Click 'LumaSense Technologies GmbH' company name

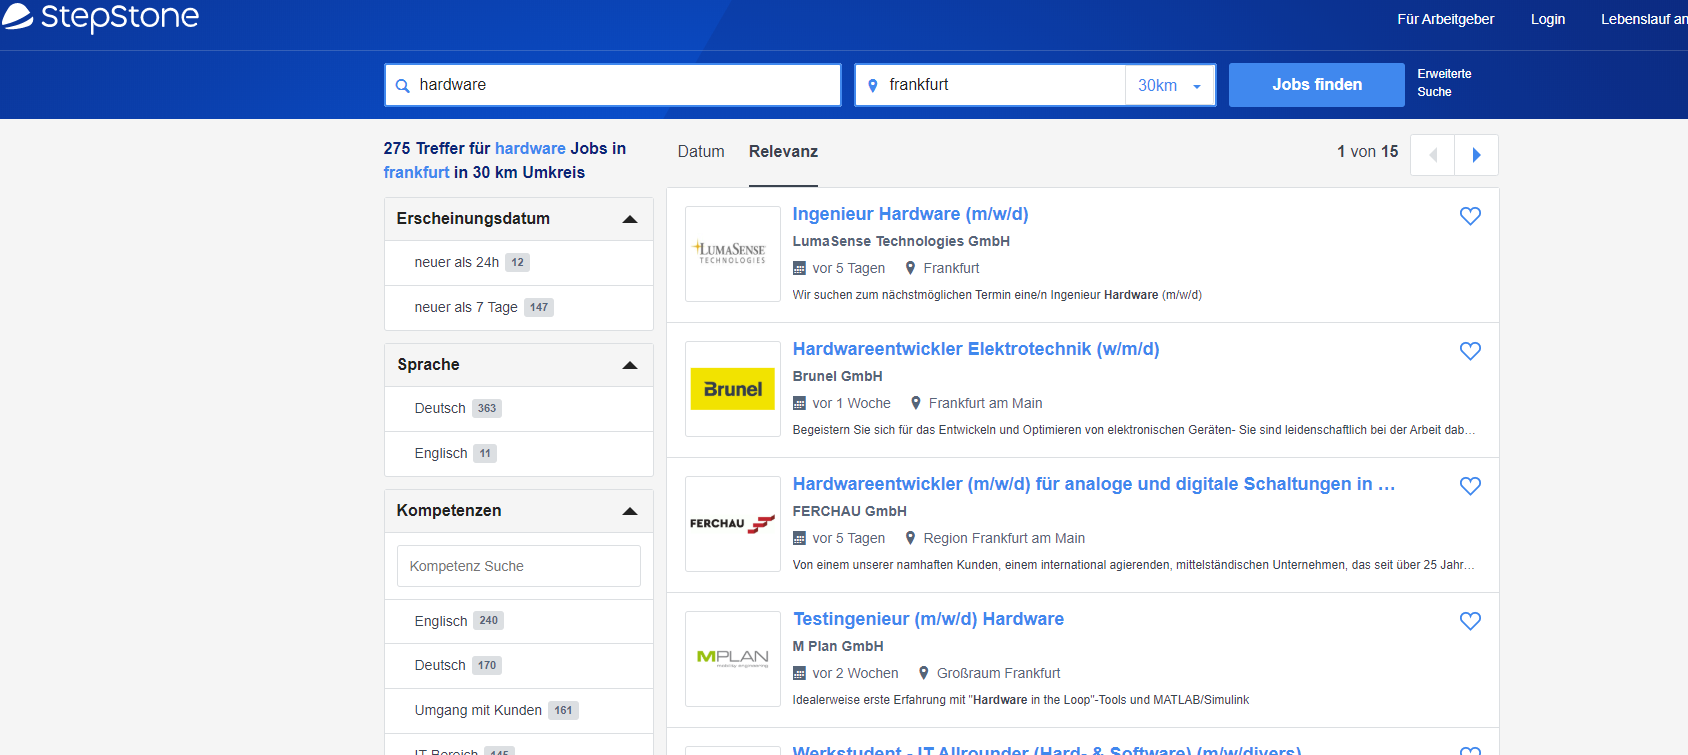[x=901, y=241]
